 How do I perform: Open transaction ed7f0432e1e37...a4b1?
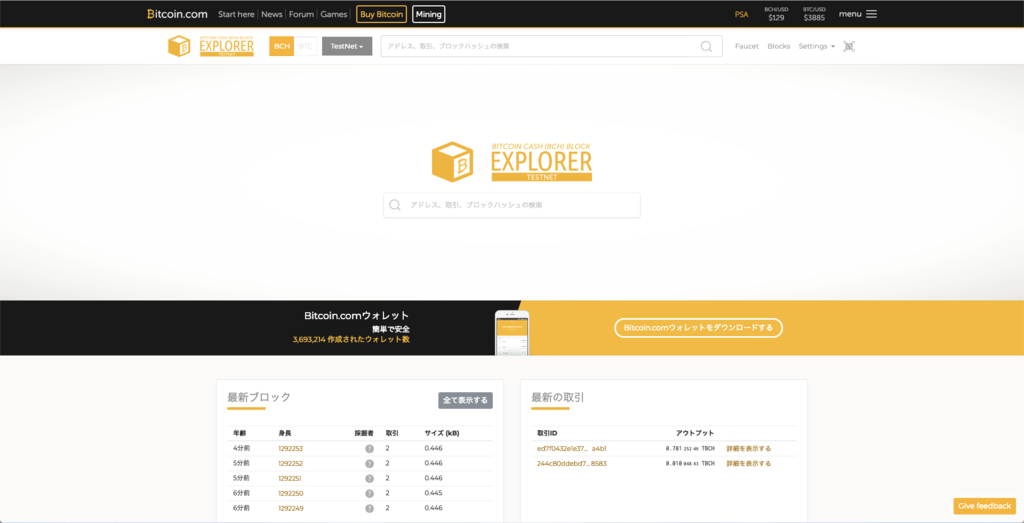571,449
